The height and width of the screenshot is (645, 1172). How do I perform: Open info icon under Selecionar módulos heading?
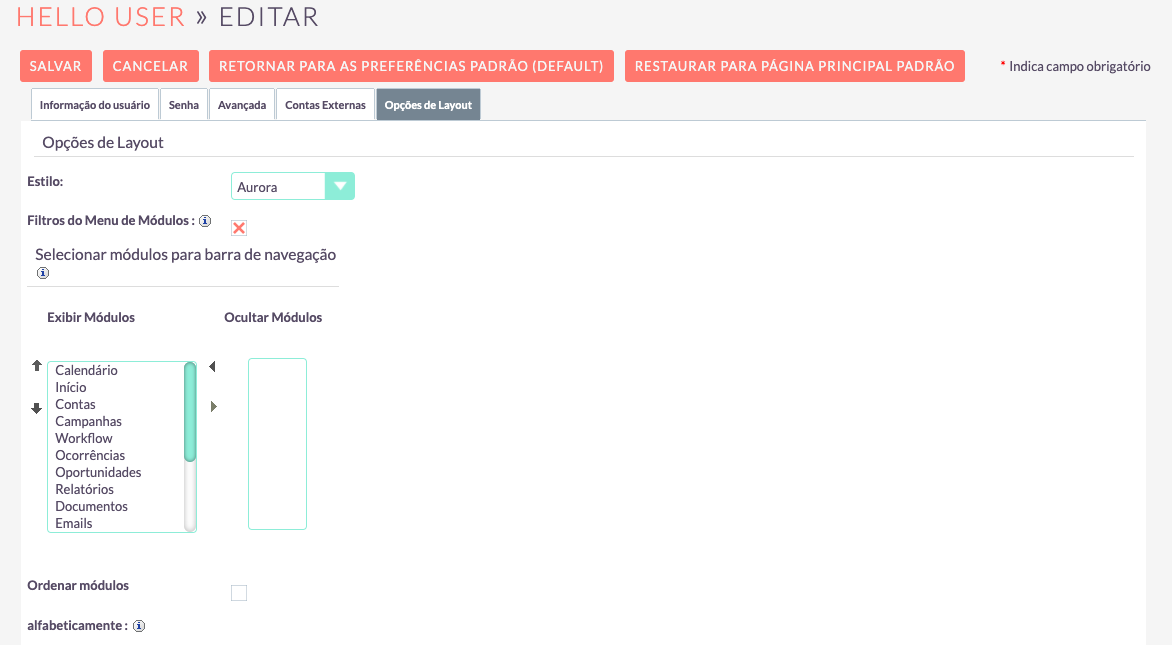pyautogui.click(x=43, y=273)
